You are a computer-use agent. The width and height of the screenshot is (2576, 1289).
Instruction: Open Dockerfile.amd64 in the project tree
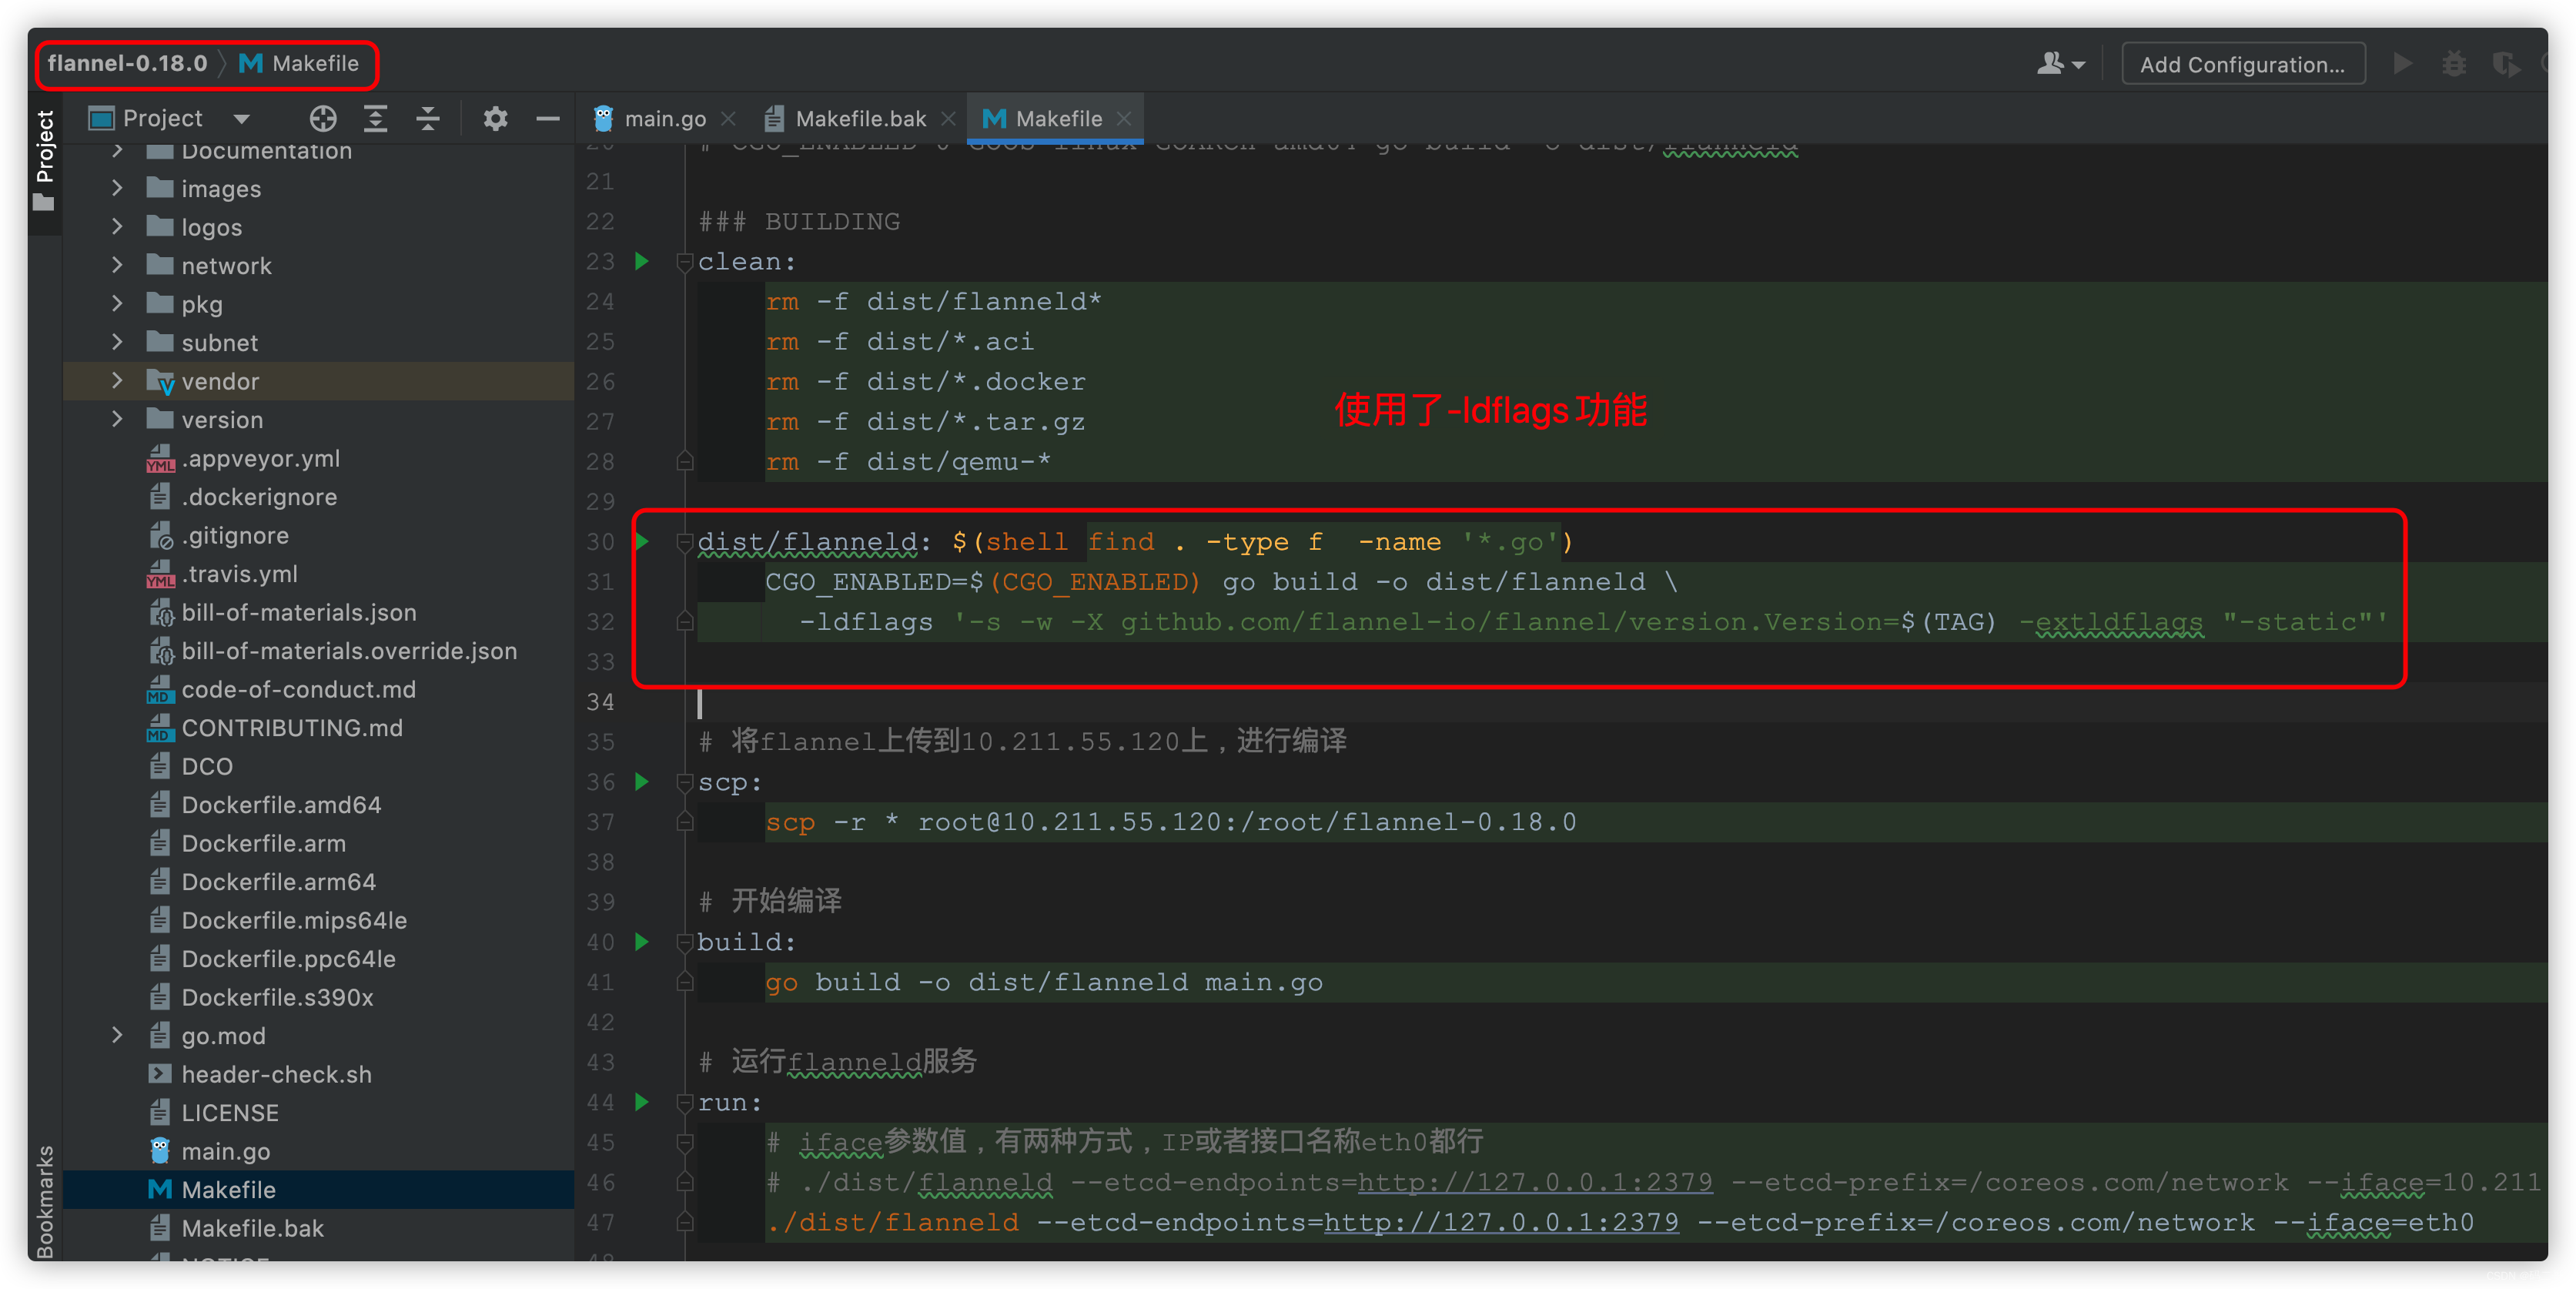pos(281,805)
